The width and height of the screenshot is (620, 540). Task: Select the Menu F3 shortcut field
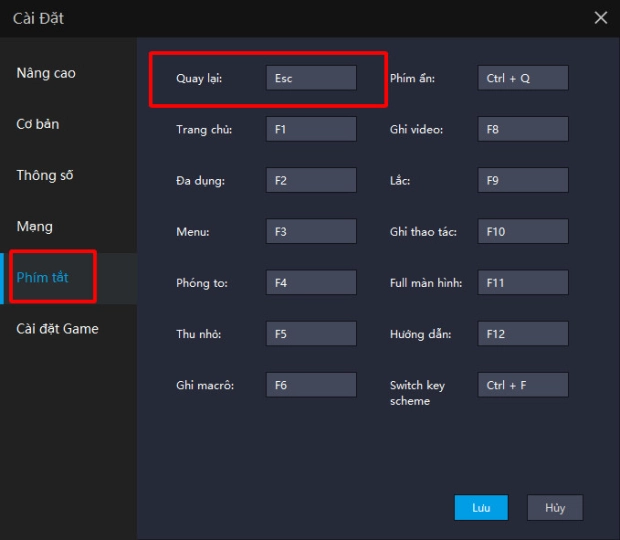coord(311,231)
